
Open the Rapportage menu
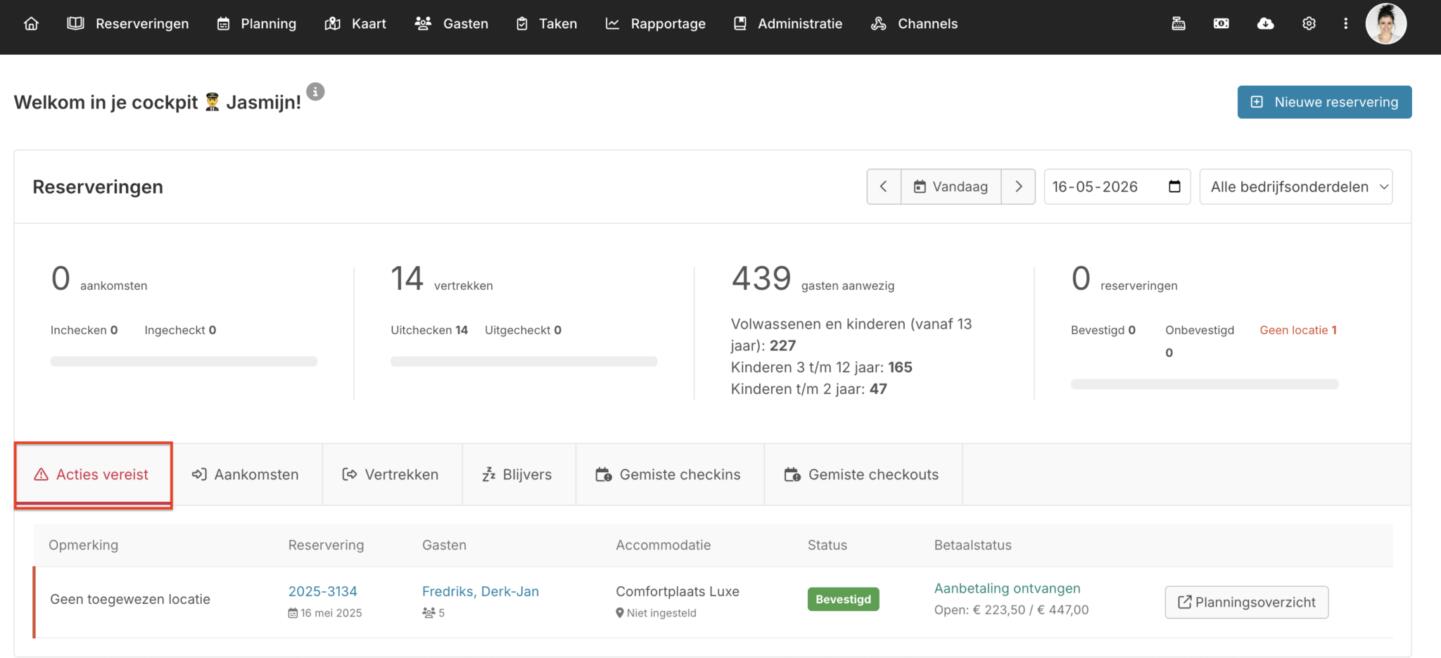(x=655, y=23)
